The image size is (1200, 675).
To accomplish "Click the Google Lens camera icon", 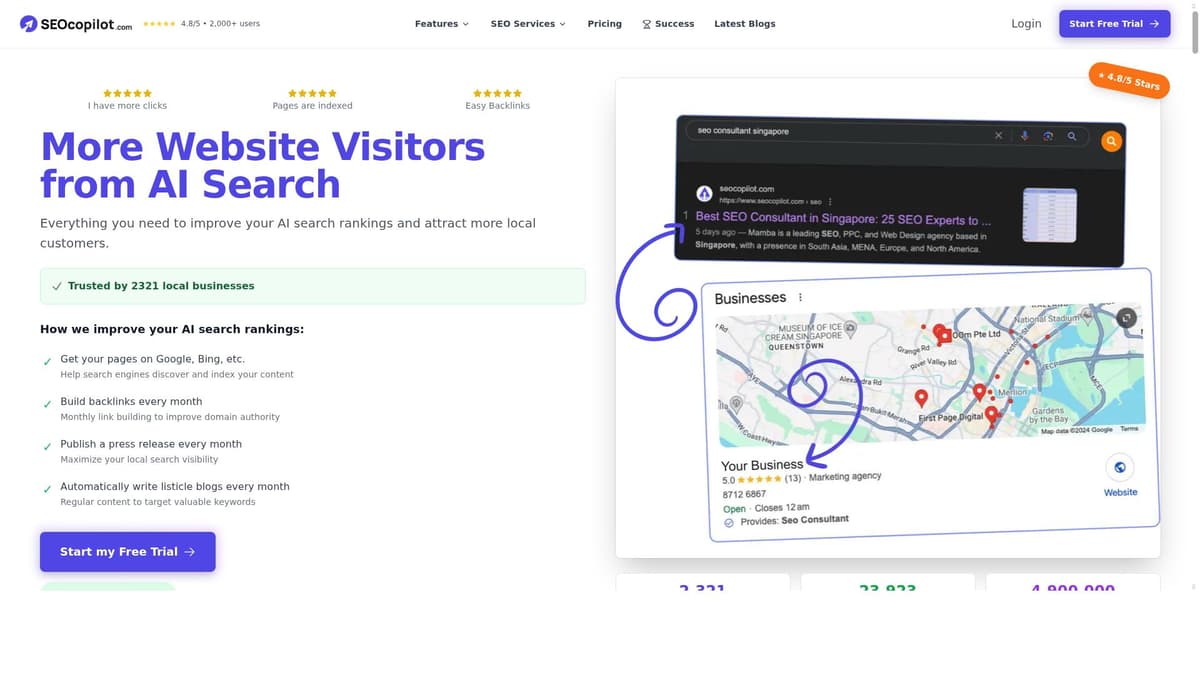I will click(1048, 136).
